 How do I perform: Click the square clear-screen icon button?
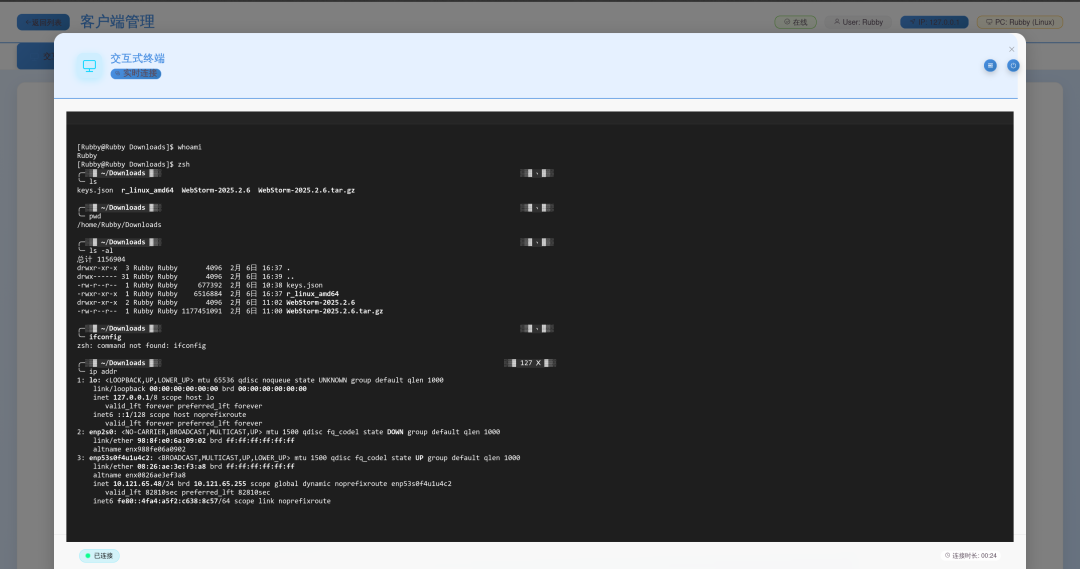click(990, 65)
